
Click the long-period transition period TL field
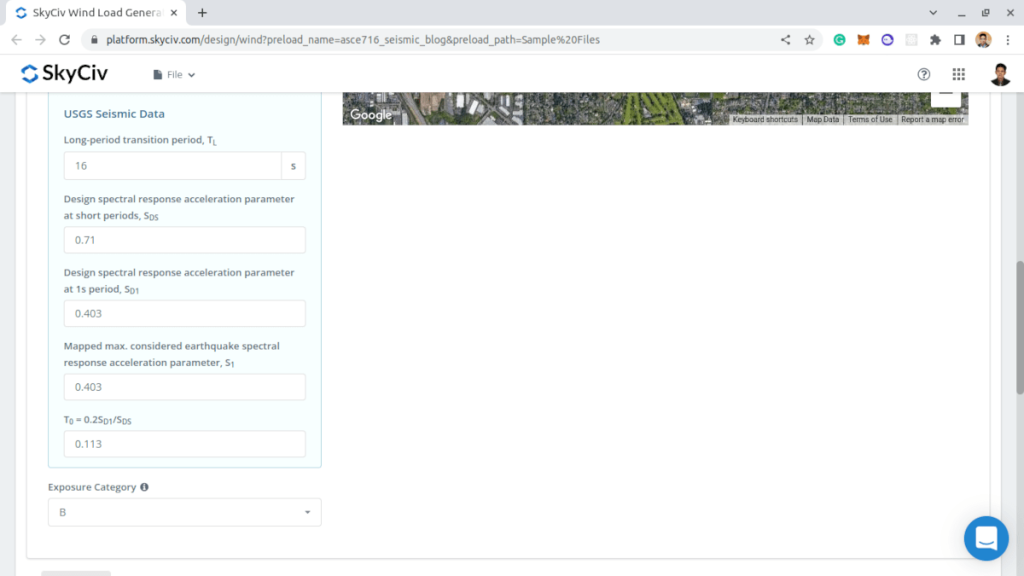(172, 166)
